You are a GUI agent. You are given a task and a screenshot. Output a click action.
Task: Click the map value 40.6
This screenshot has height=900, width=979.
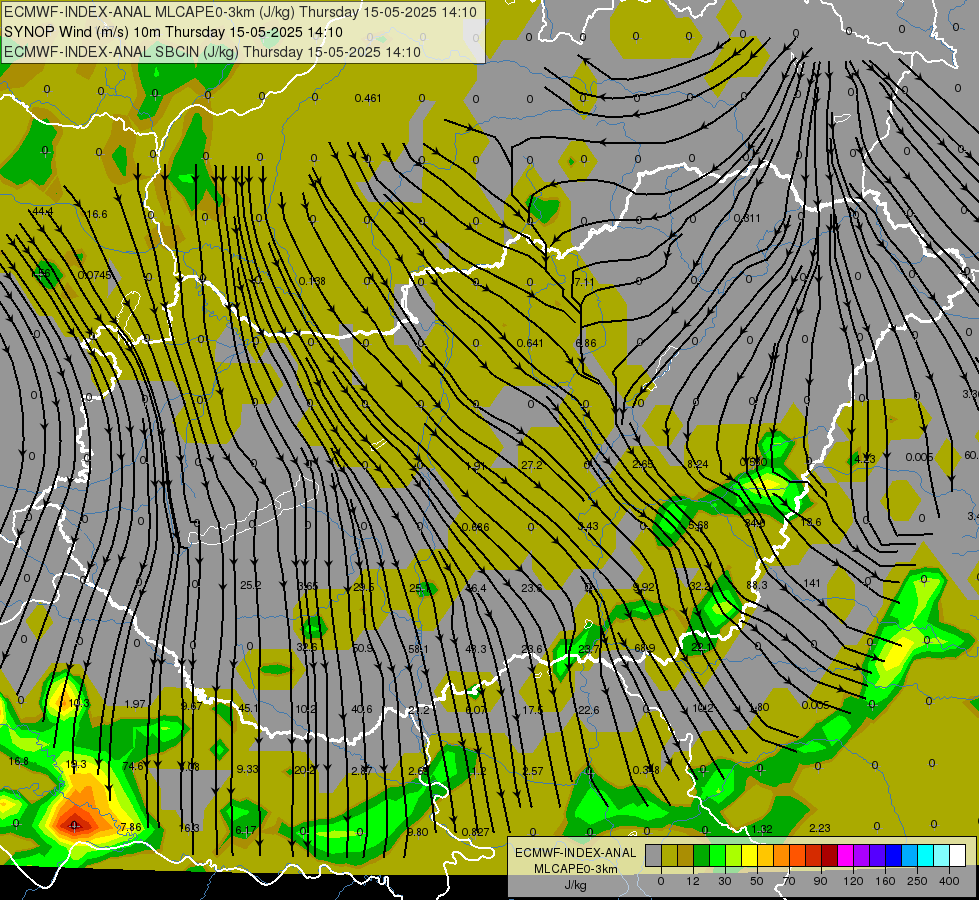(362, 709)
